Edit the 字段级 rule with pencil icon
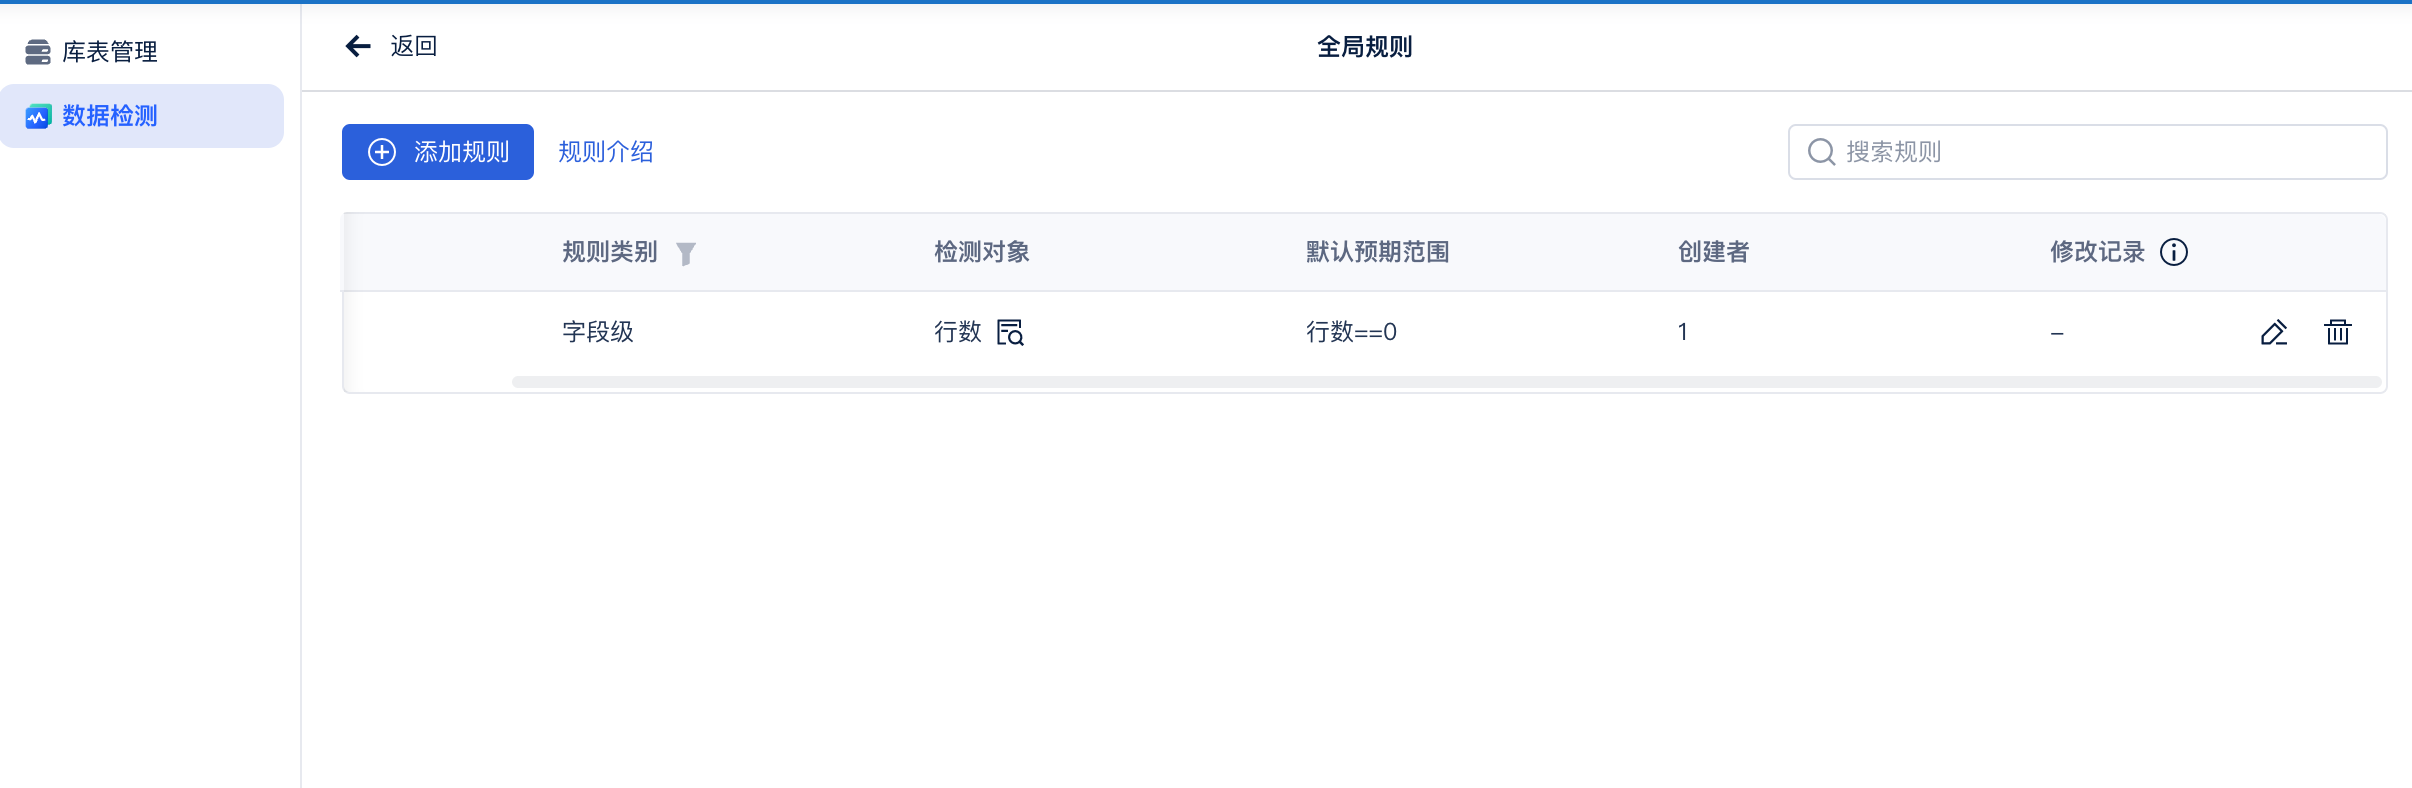Viewport: 2412px width, 788px height. (x=2274, y=332)
